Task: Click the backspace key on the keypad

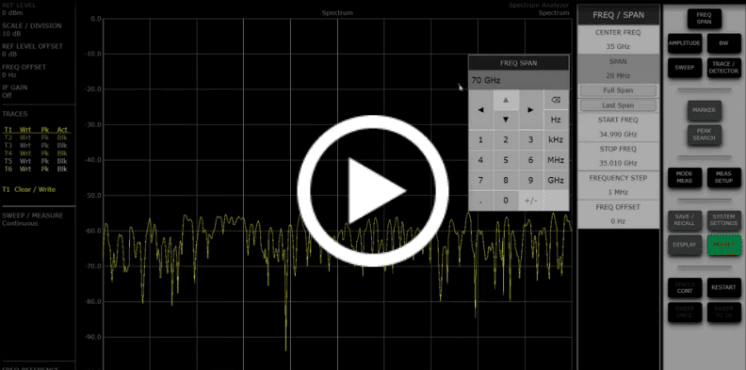Action: pos(556,100)
